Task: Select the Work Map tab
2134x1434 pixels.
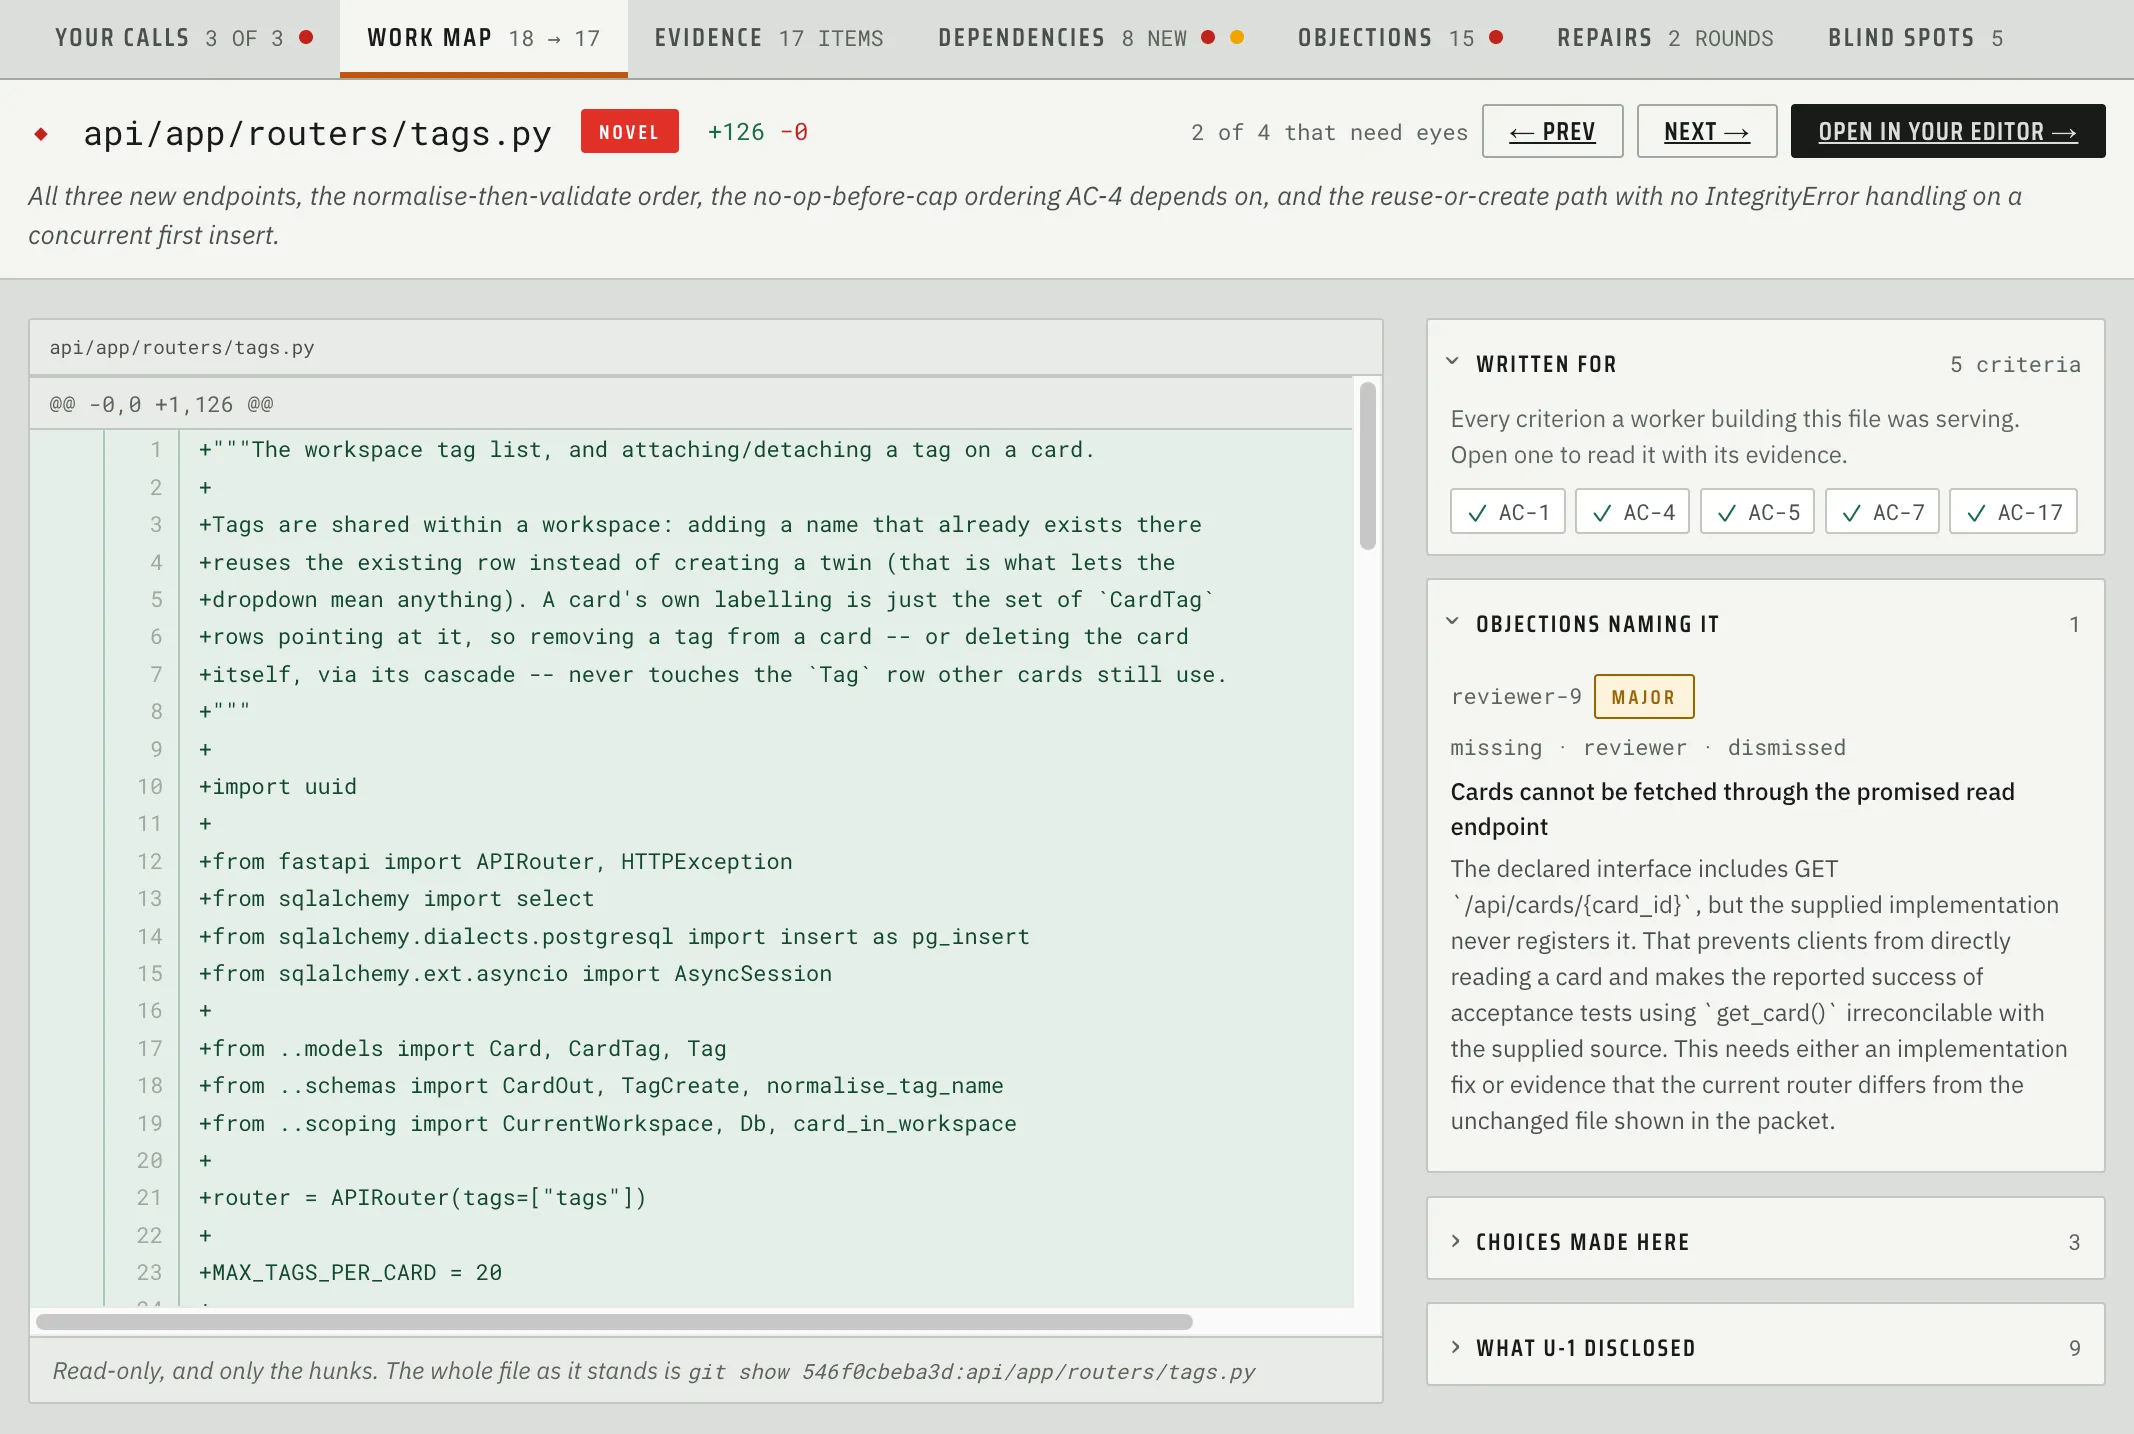Action: click(484, 38)
